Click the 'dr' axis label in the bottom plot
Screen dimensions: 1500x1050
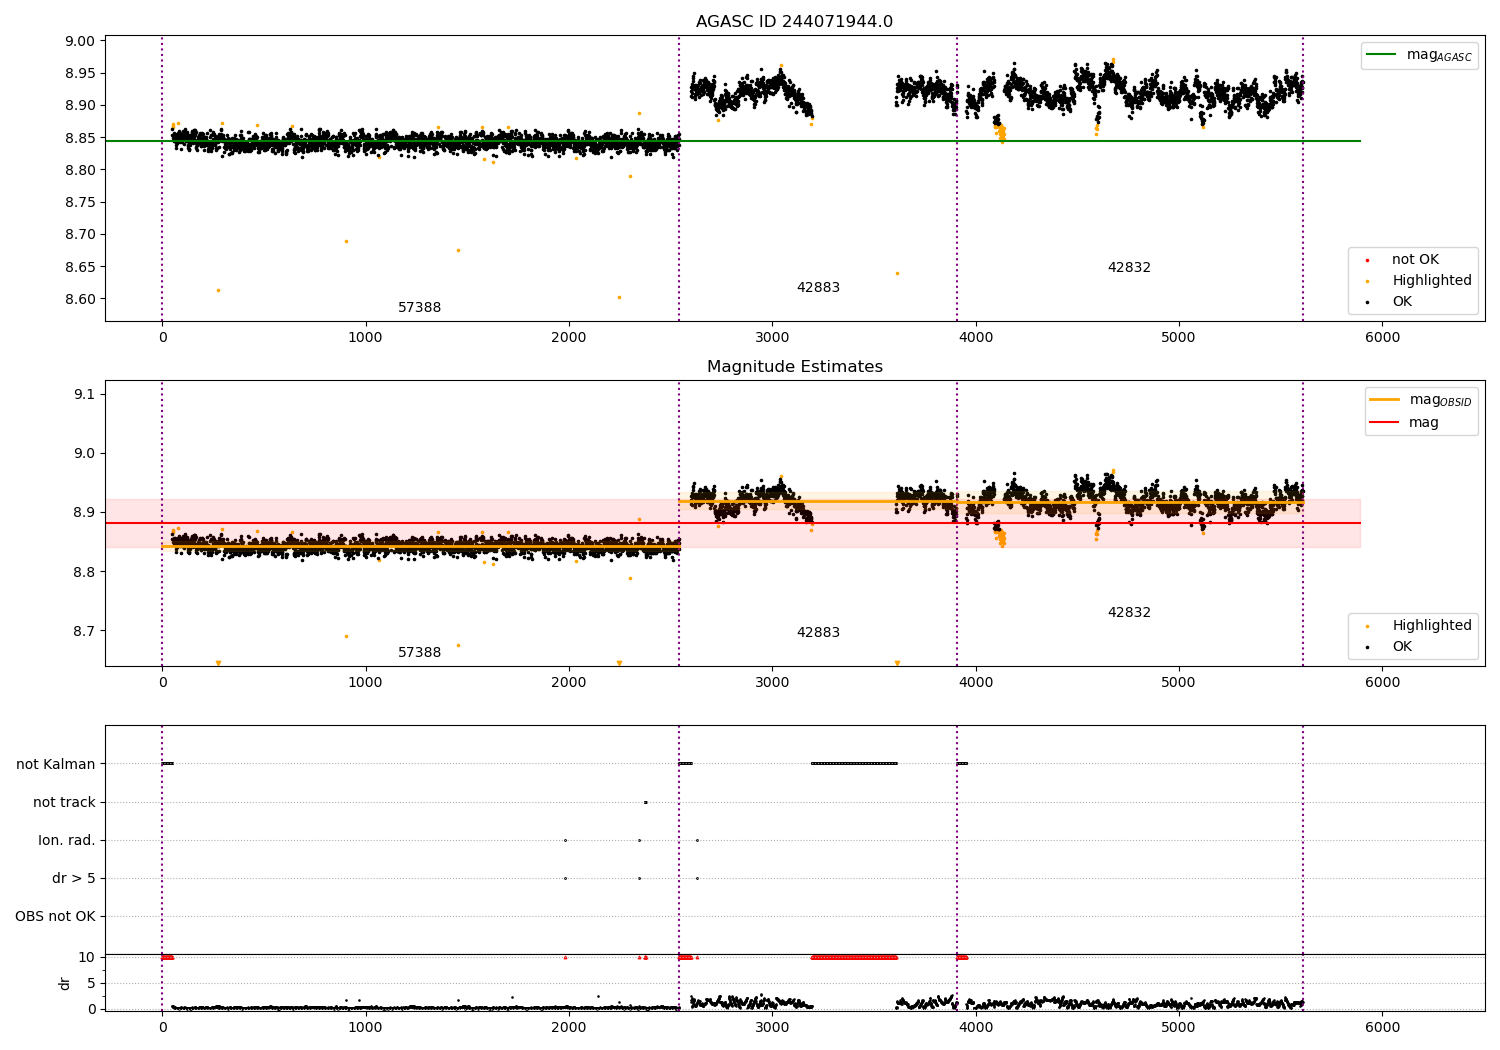[65, 983]
